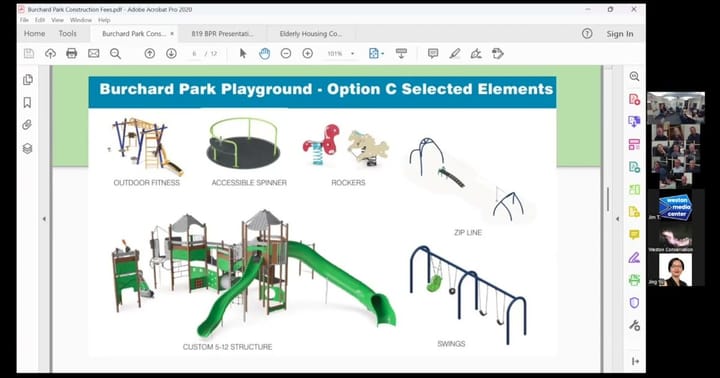Image resolution: width=720 pixels, height=378 pixels.
Task: Zoom in with the plus icon
Action: 307,54
